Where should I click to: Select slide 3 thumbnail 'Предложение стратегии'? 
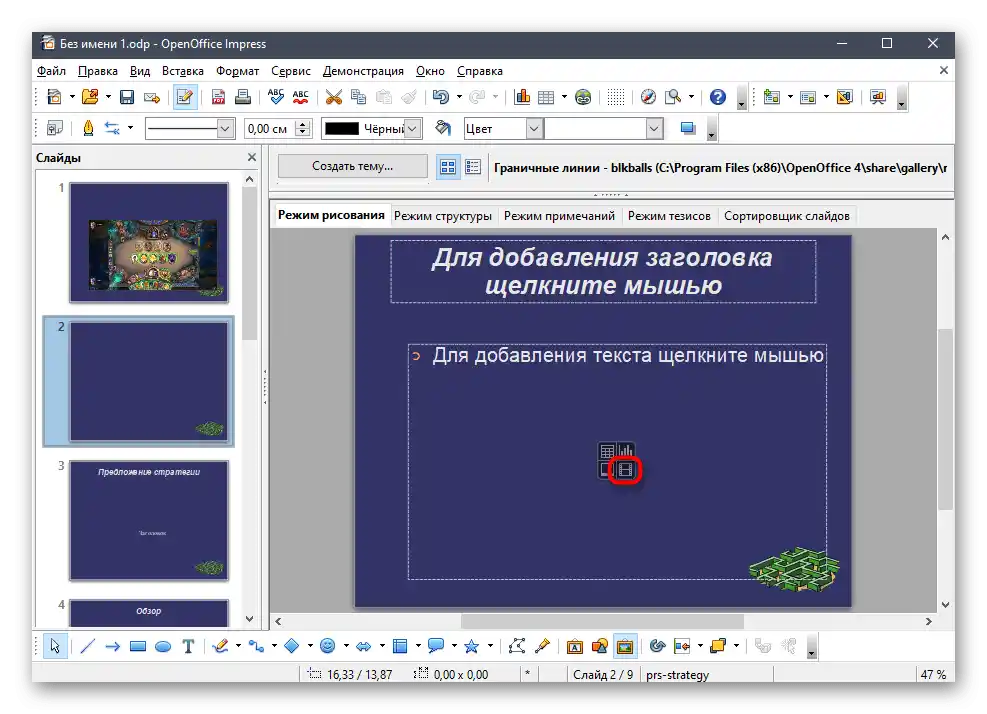coord(148,520)
